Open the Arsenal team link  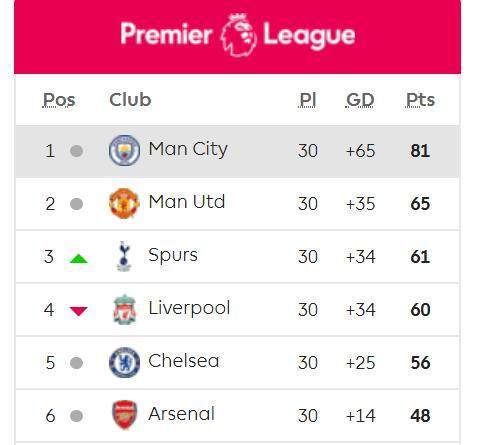click(182, 414)
